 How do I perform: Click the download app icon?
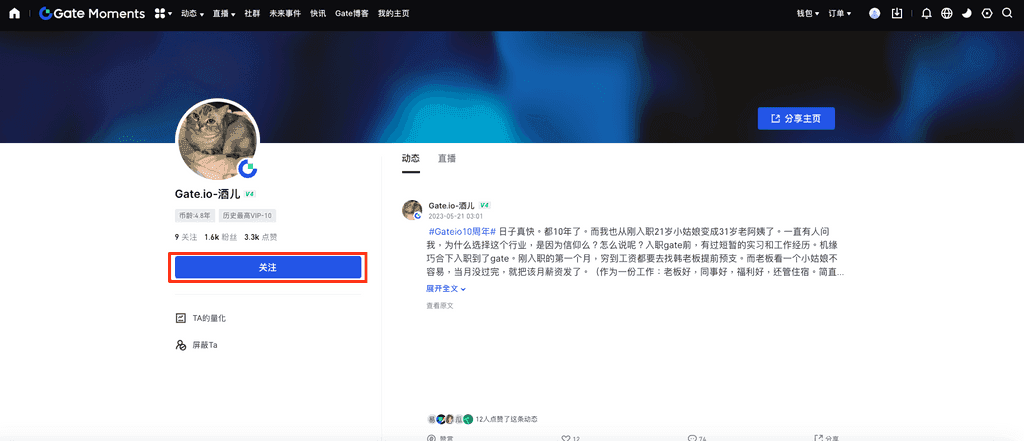point(897,14)
